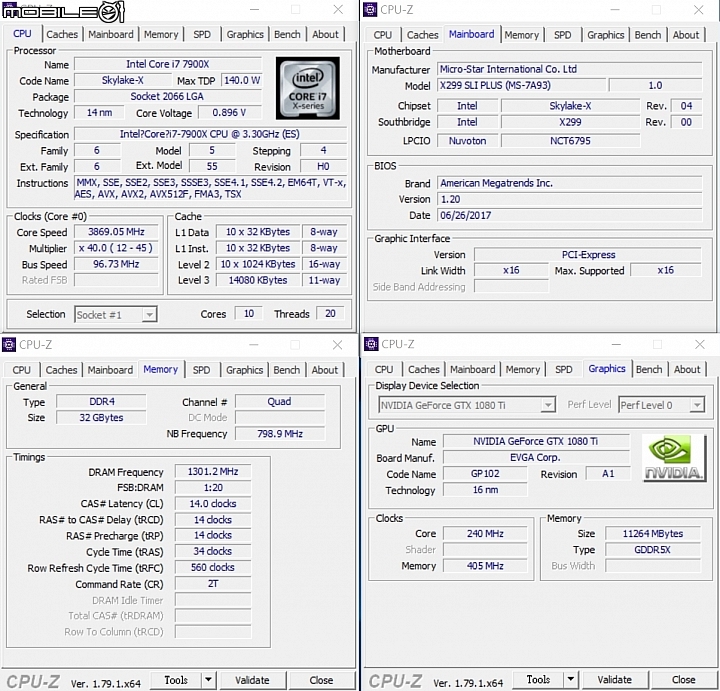Select Caches tab in Mainboard window
Screen dimensions: 720x691
coord(422,35)
